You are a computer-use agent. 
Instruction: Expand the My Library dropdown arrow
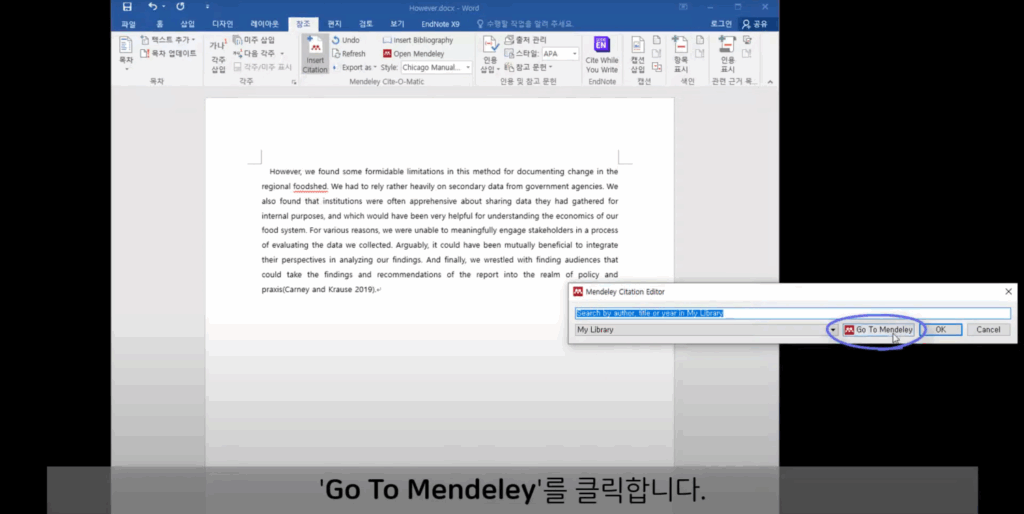tap(833, 330)
